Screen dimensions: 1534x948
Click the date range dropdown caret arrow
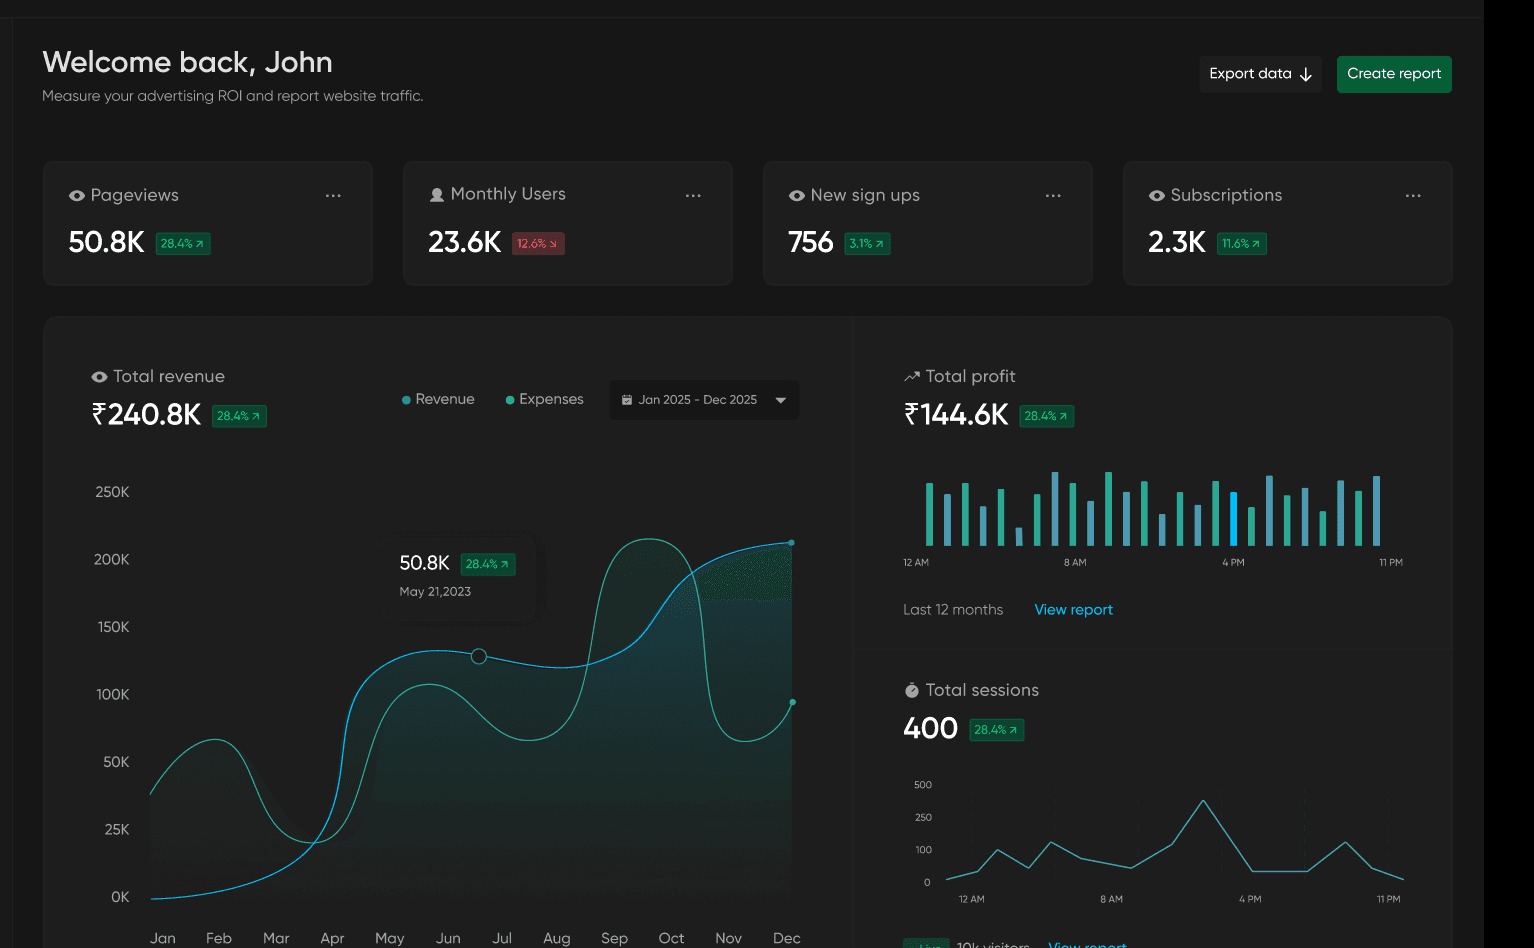[781, 400]
